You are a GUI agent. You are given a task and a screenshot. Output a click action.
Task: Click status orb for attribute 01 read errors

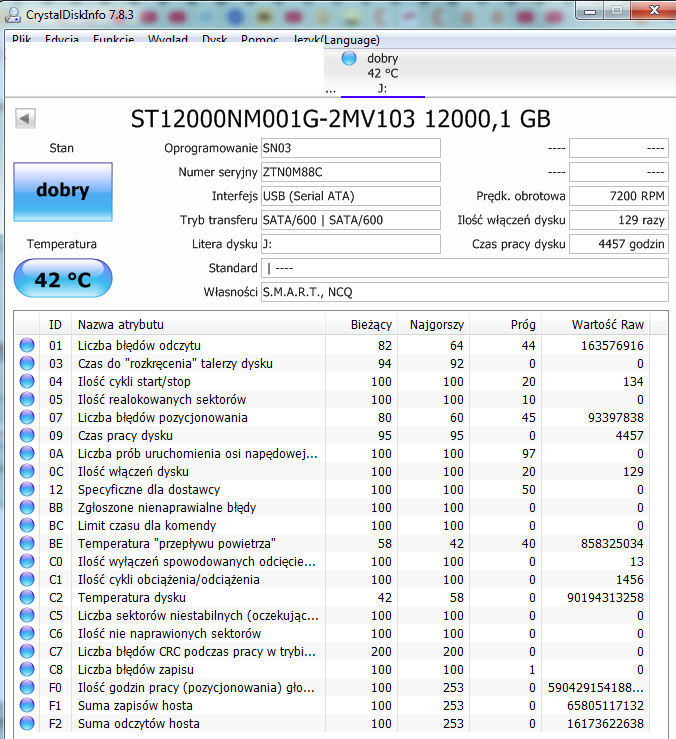(x=27, y=345)
